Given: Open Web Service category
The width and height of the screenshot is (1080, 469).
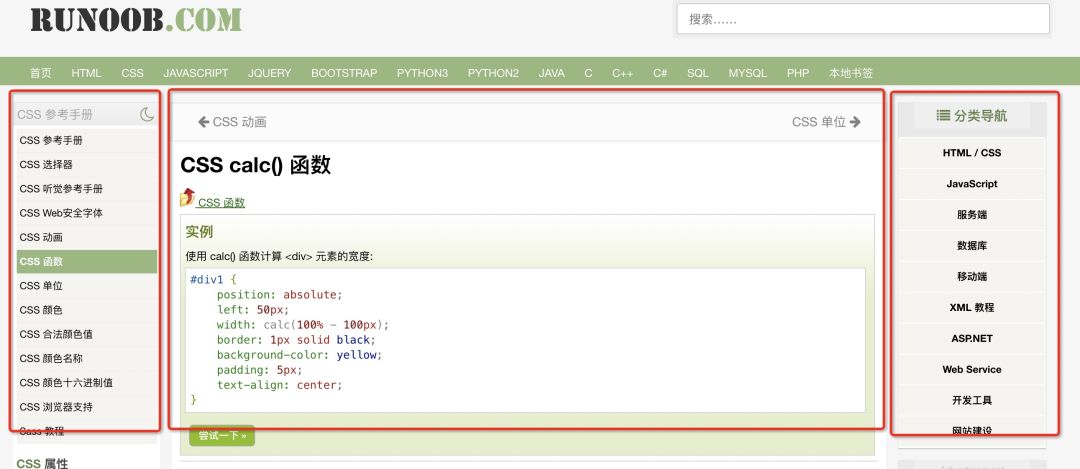Looking at the screenshot, I should (972, 370).
